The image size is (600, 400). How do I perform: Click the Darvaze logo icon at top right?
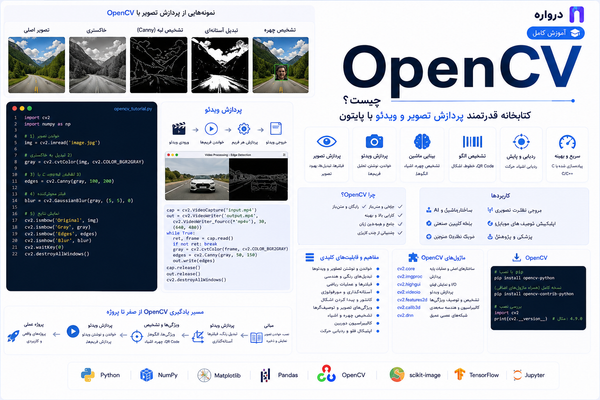tap(576, 15)
